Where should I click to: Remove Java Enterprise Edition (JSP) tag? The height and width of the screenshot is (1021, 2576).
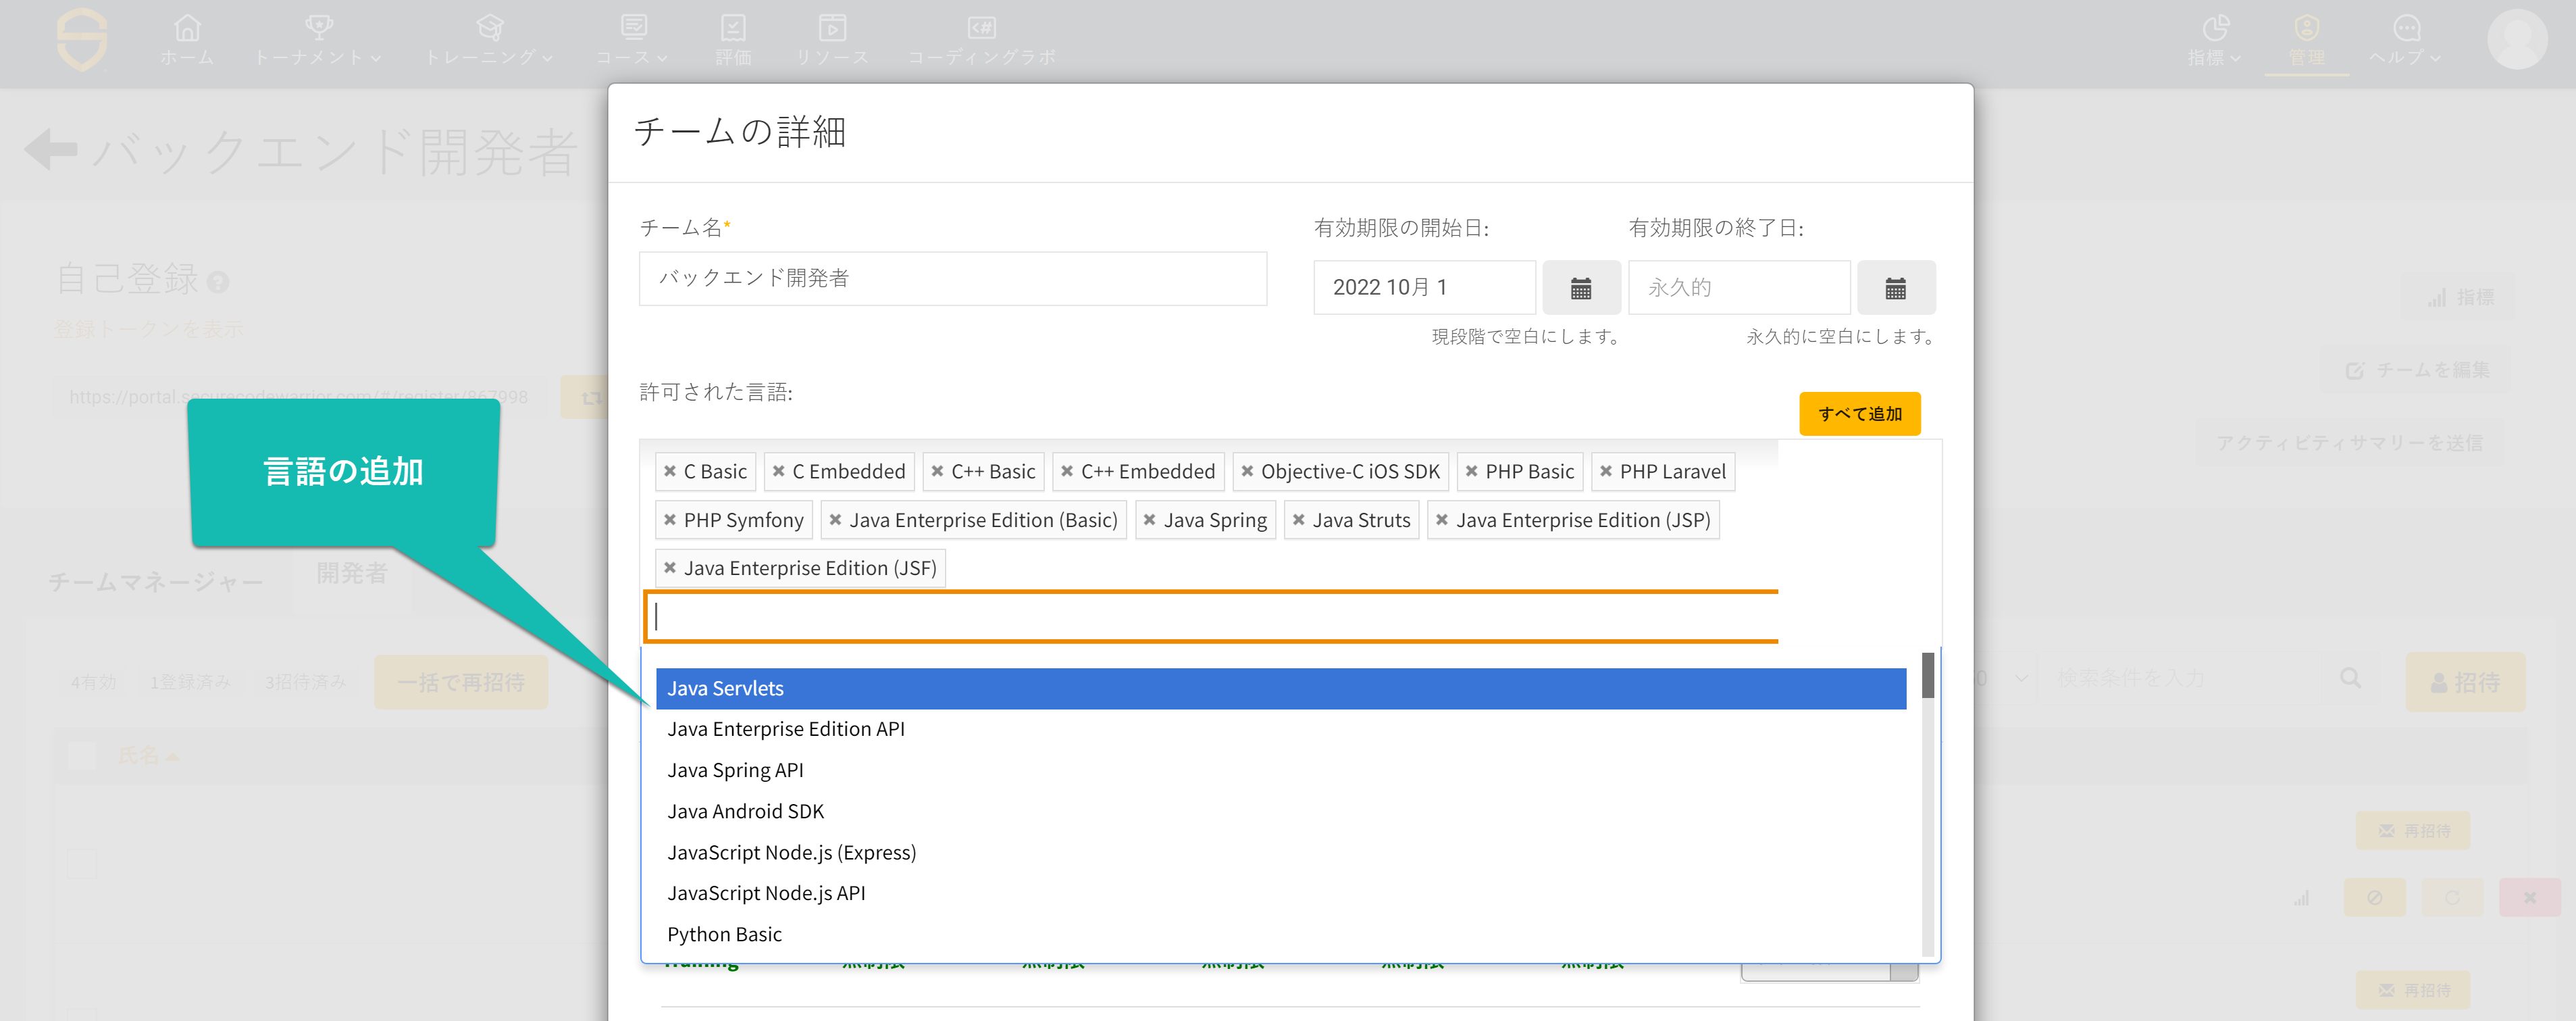click(1442, 520)
